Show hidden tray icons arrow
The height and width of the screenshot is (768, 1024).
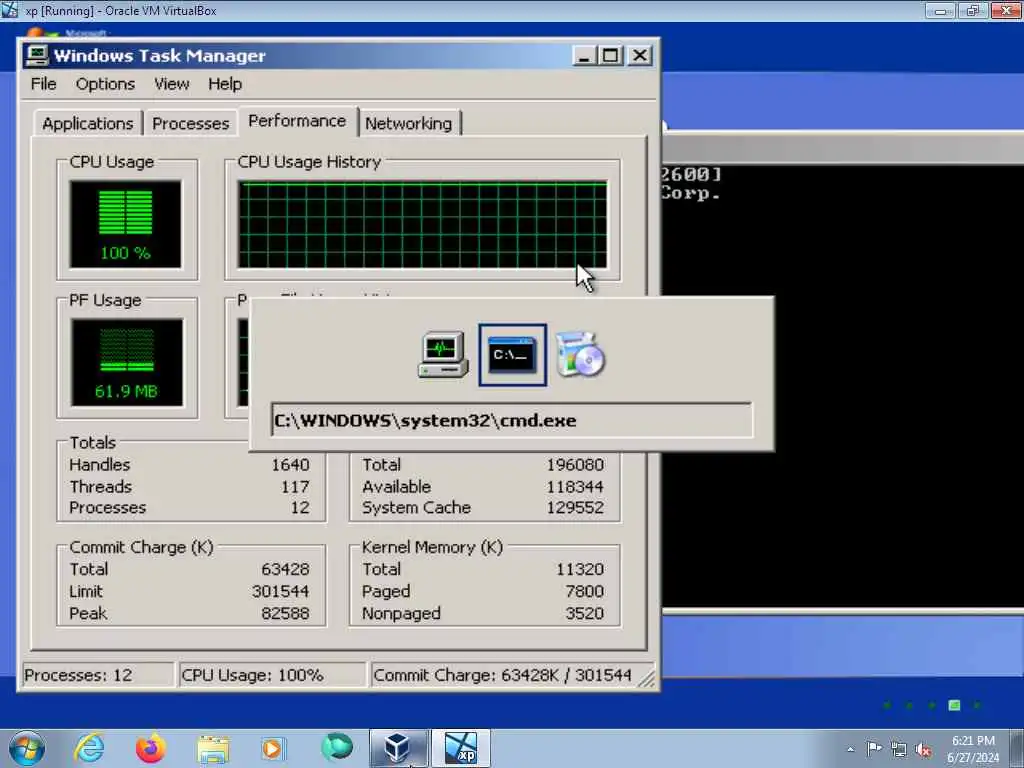tap(850, 749)
